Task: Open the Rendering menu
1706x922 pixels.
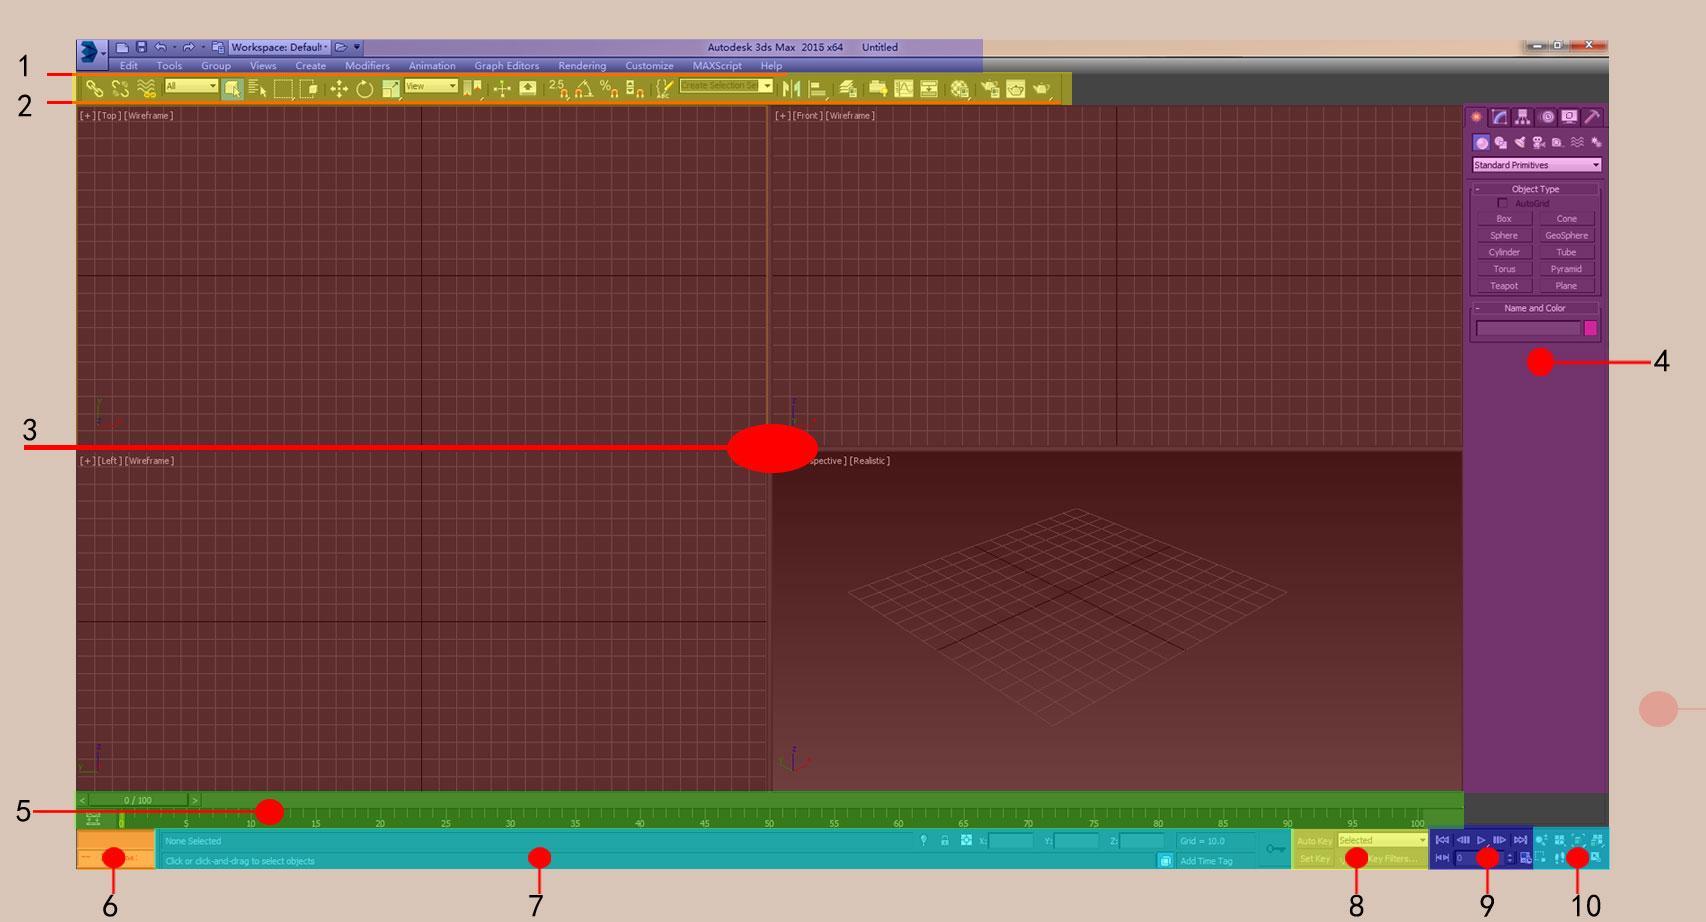Action: pos(582,66)
